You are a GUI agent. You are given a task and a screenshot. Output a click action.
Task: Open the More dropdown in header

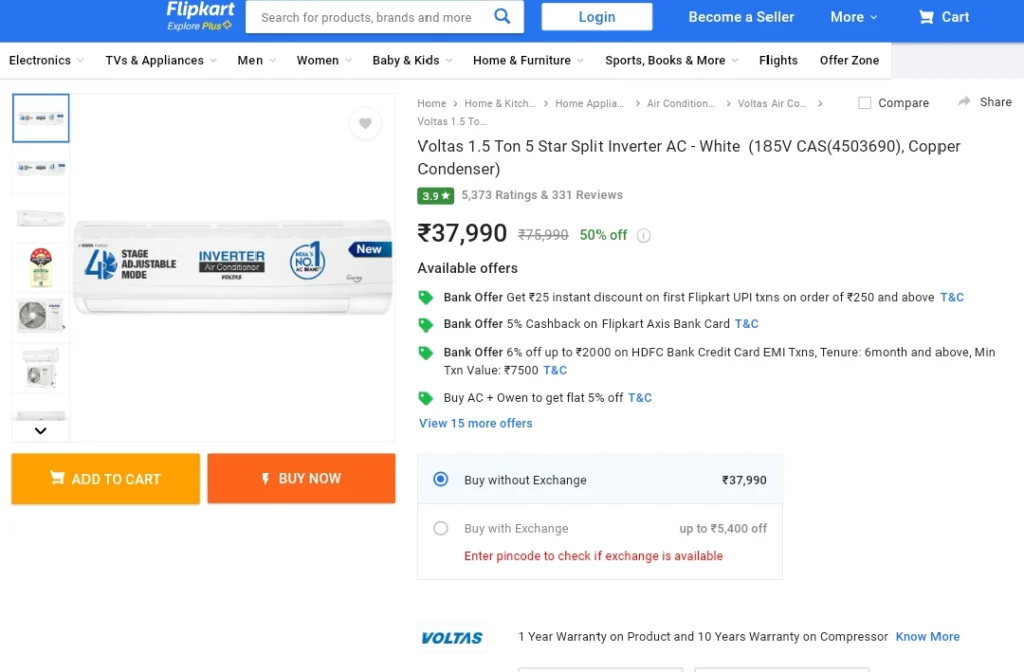(x=854, y=17)
